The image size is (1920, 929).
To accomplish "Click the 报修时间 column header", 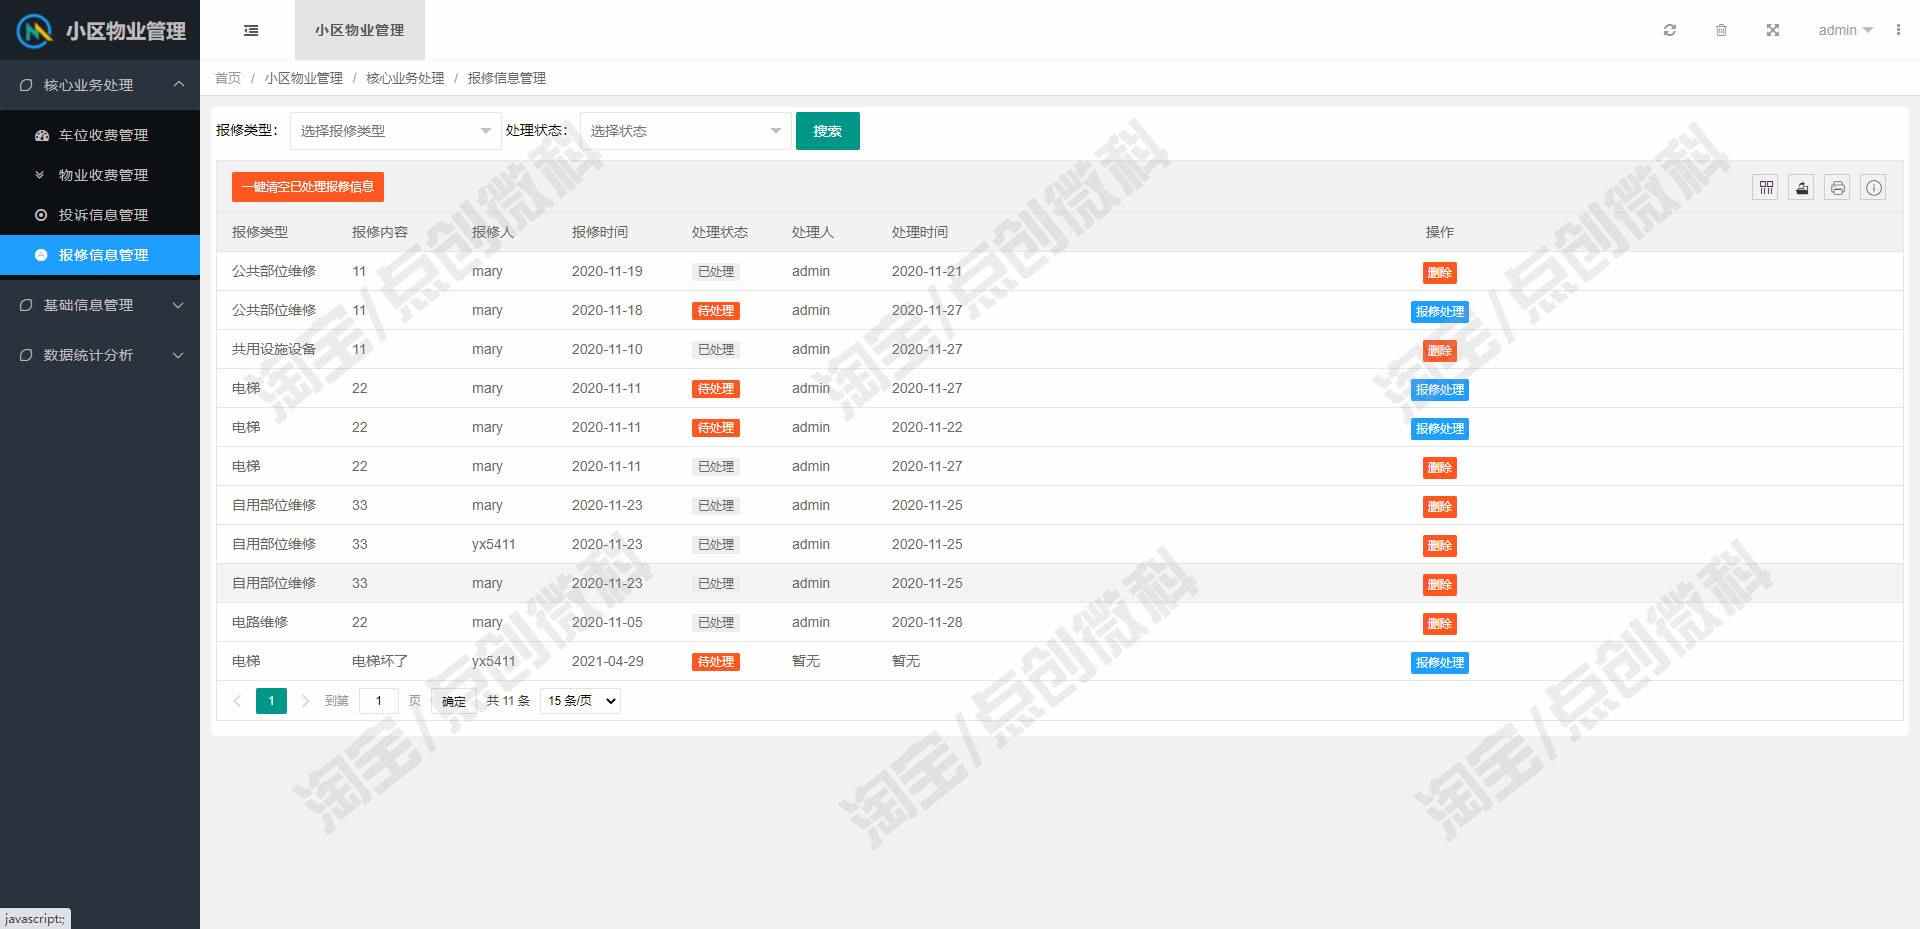I will [600, 232].
